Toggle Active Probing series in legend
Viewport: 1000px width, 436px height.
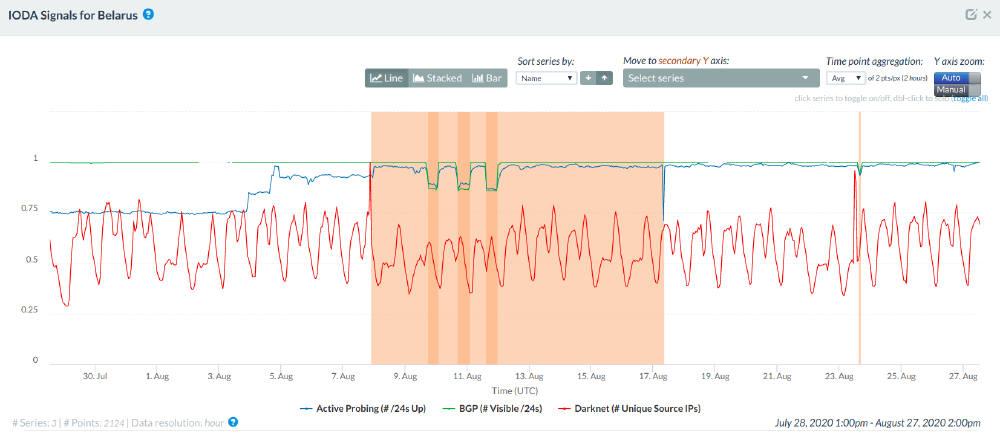coord(363,408)
